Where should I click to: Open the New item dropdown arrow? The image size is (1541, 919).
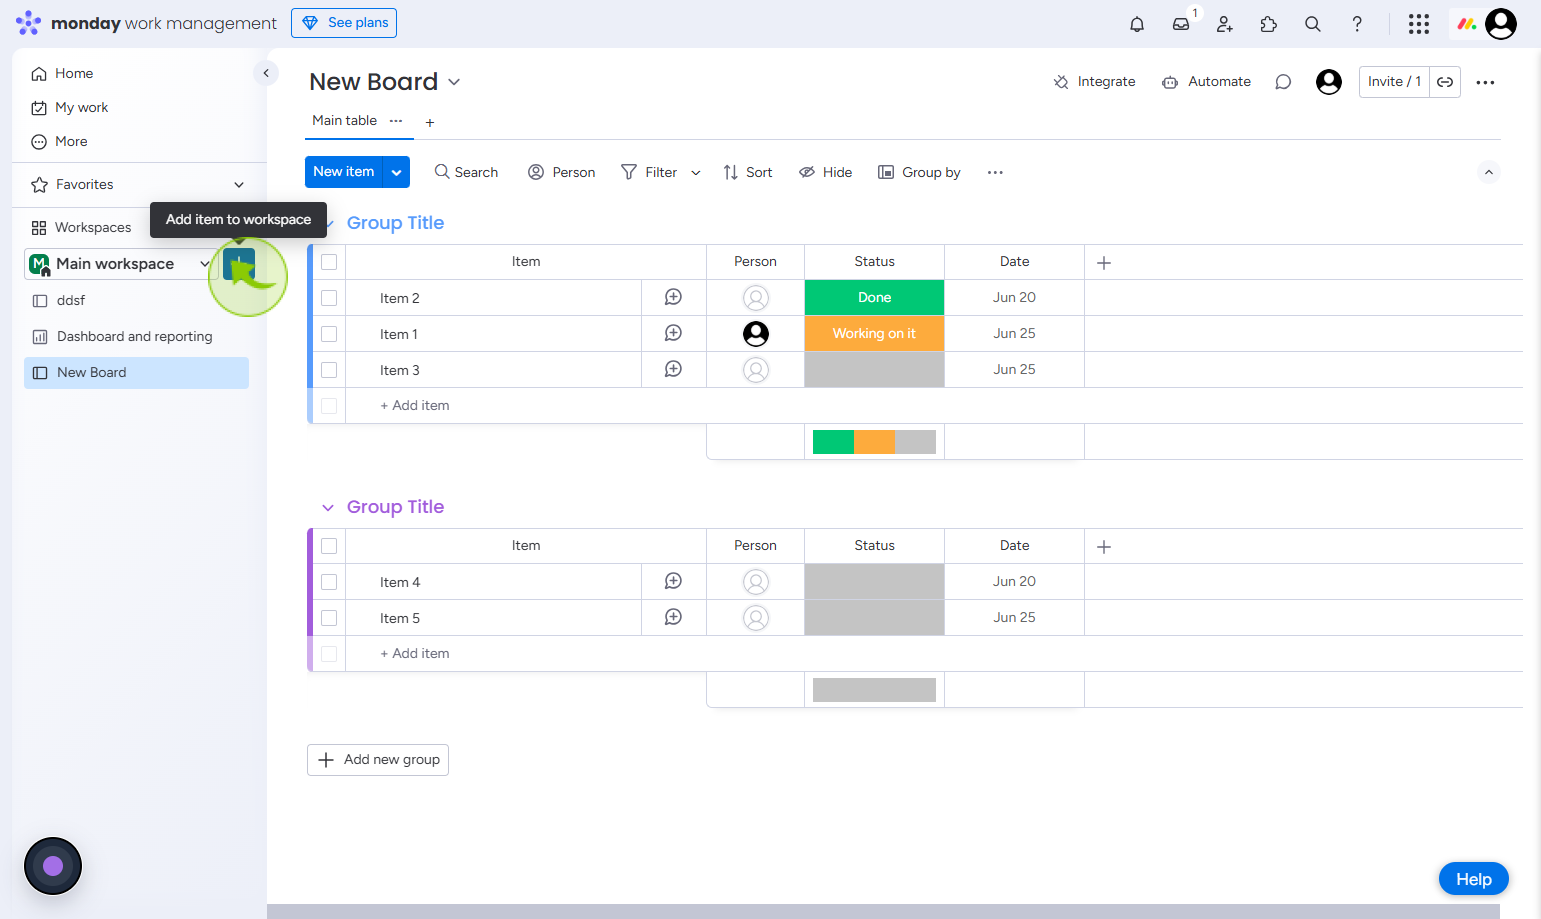point(397,172)
